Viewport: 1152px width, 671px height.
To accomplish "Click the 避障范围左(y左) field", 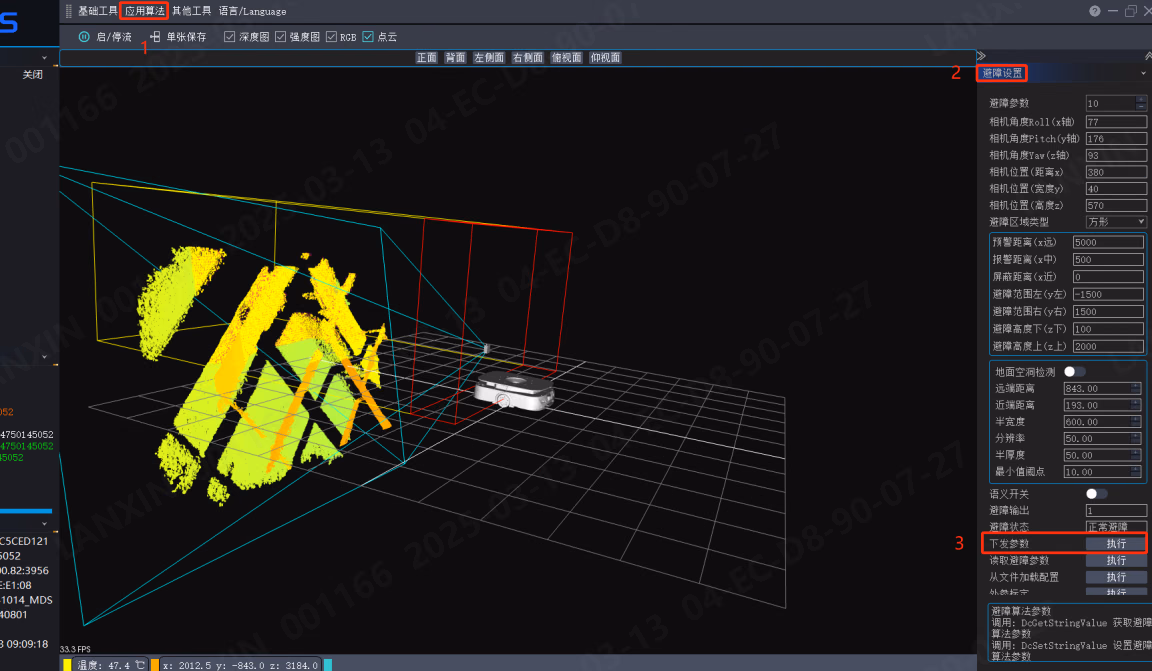I will click(1108, 294).
